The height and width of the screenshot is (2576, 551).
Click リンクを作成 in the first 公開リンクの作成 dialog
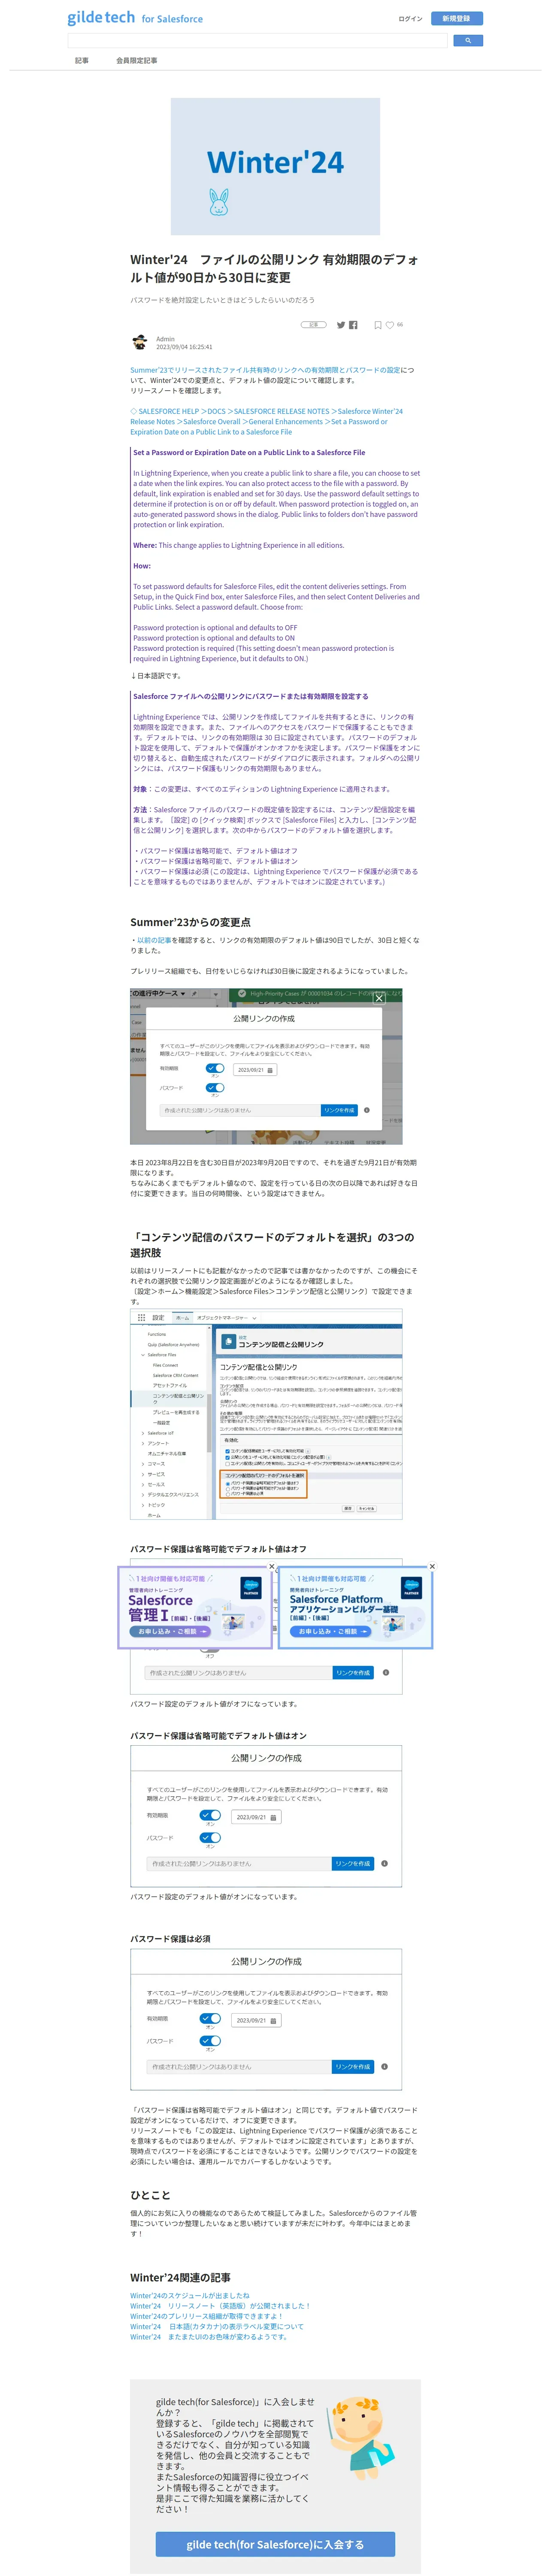(x=339, y=1110)
